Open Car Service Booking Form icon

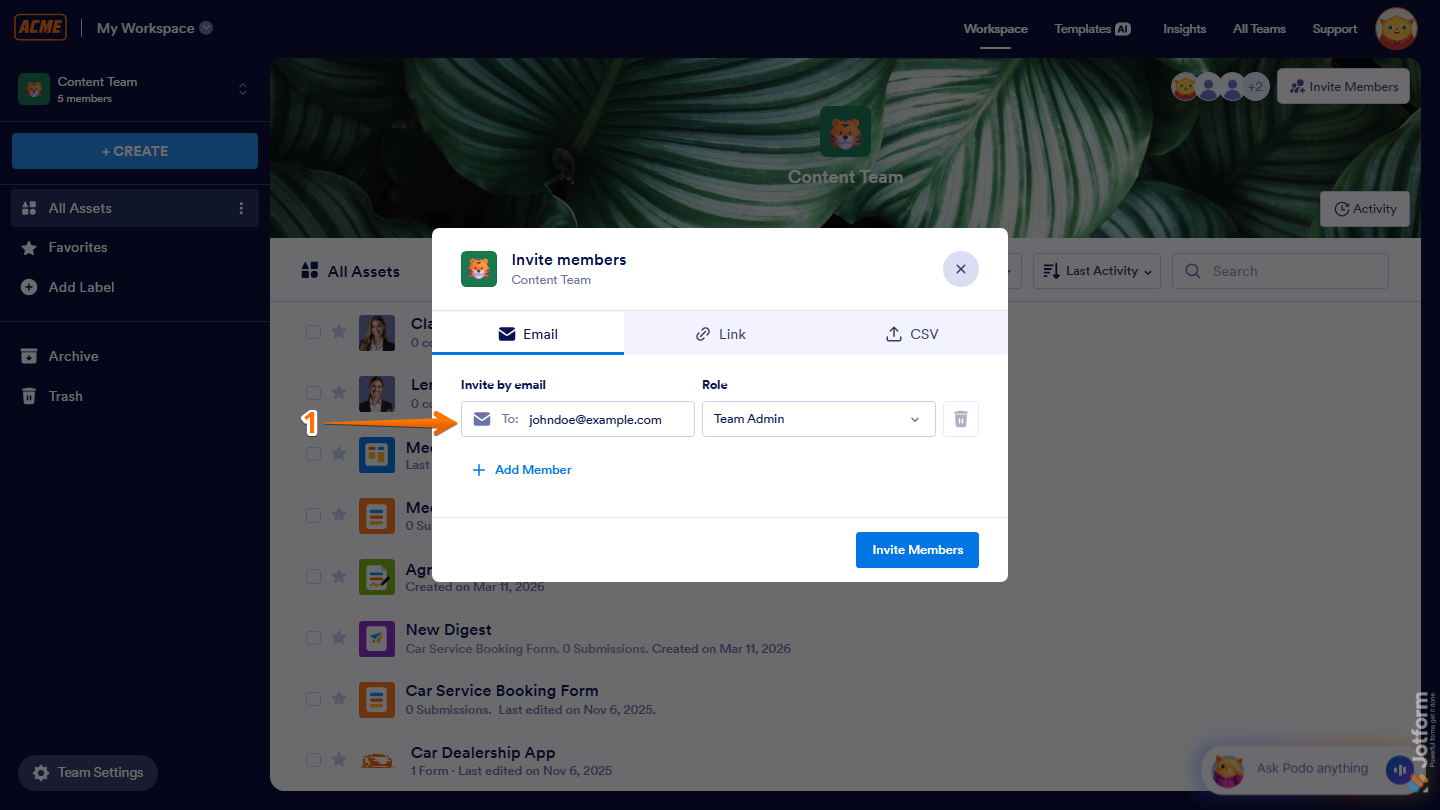click(x=377, y=699)
